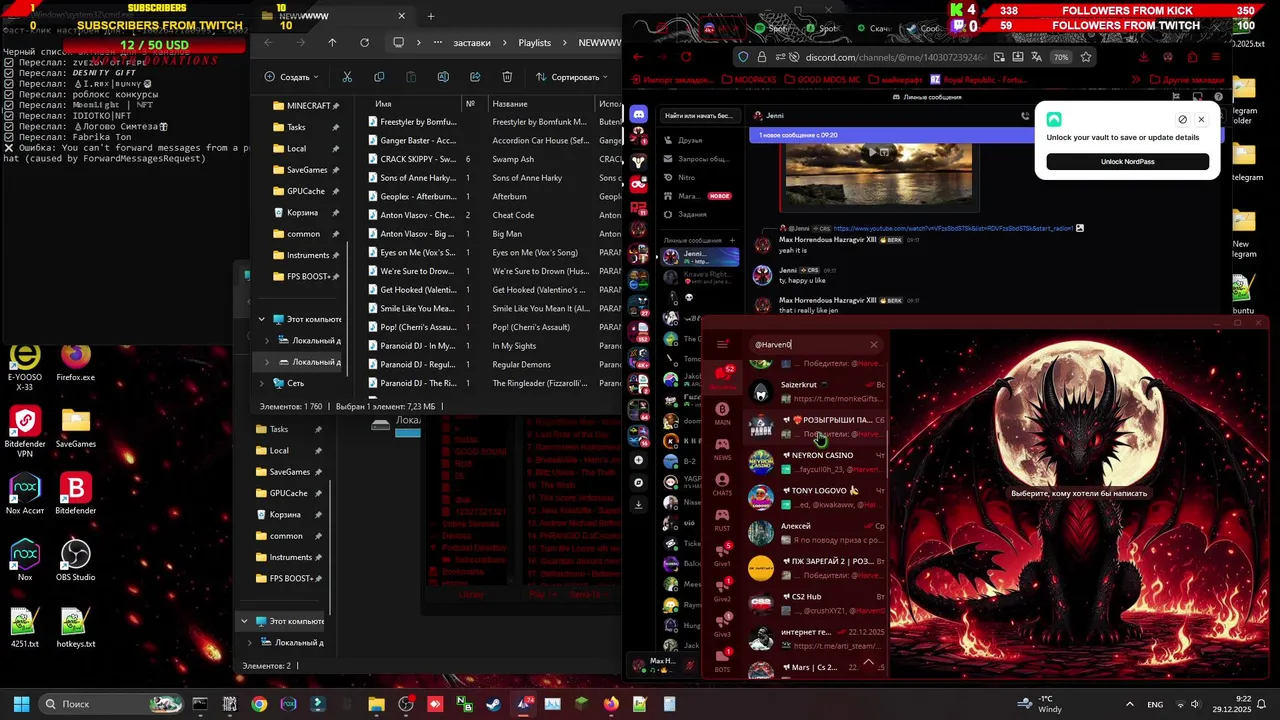Open the Telegram NEWS folder
The height and width of the screenshot is (720, 1280).
pos(722,449)
